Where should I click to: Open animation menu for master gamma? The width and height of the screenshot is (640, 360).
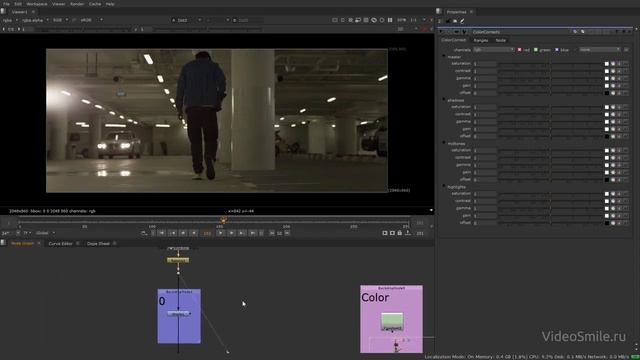coord(626,78)
